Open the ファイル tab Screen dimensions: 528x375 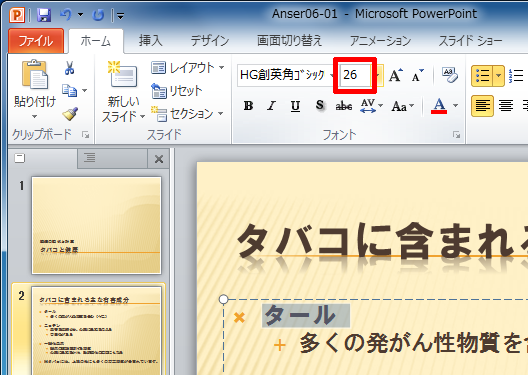[x=36, y=41]
